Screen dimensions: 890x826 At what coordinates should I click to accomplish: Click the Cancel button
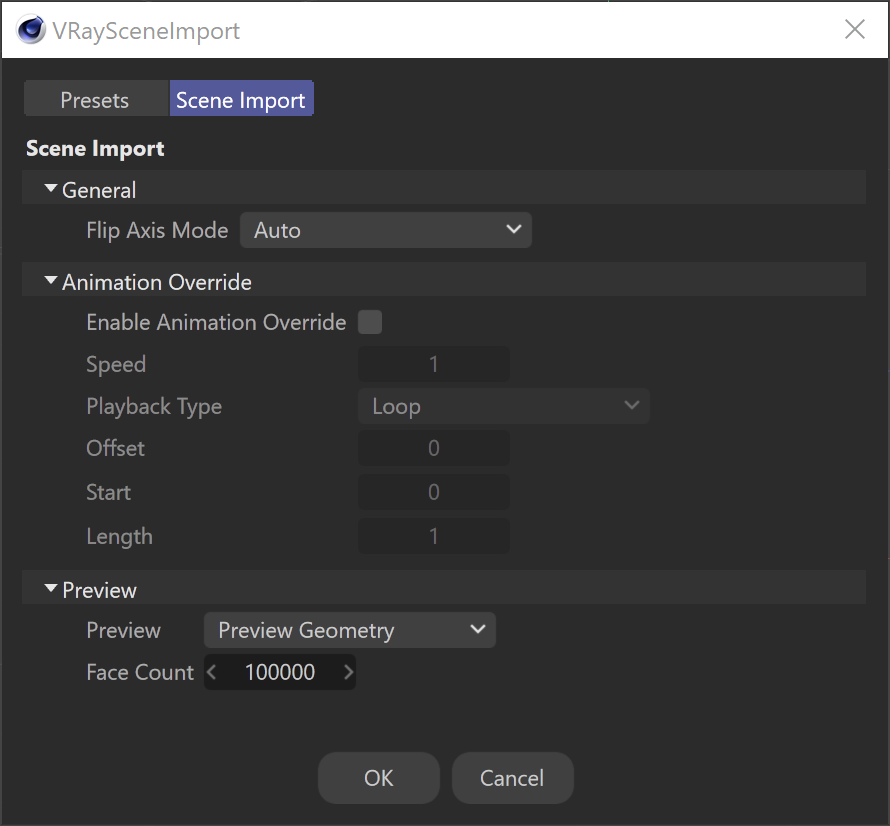512,778
